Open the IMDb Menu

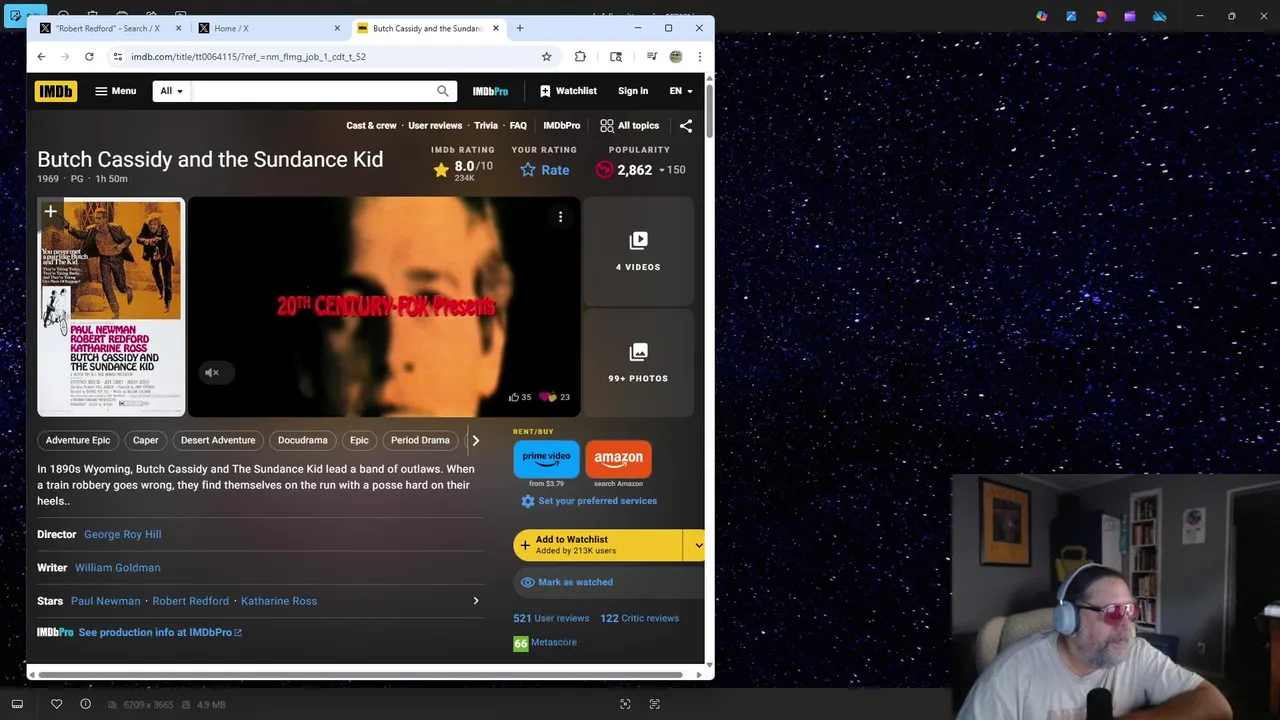click(x=115, y=91)
